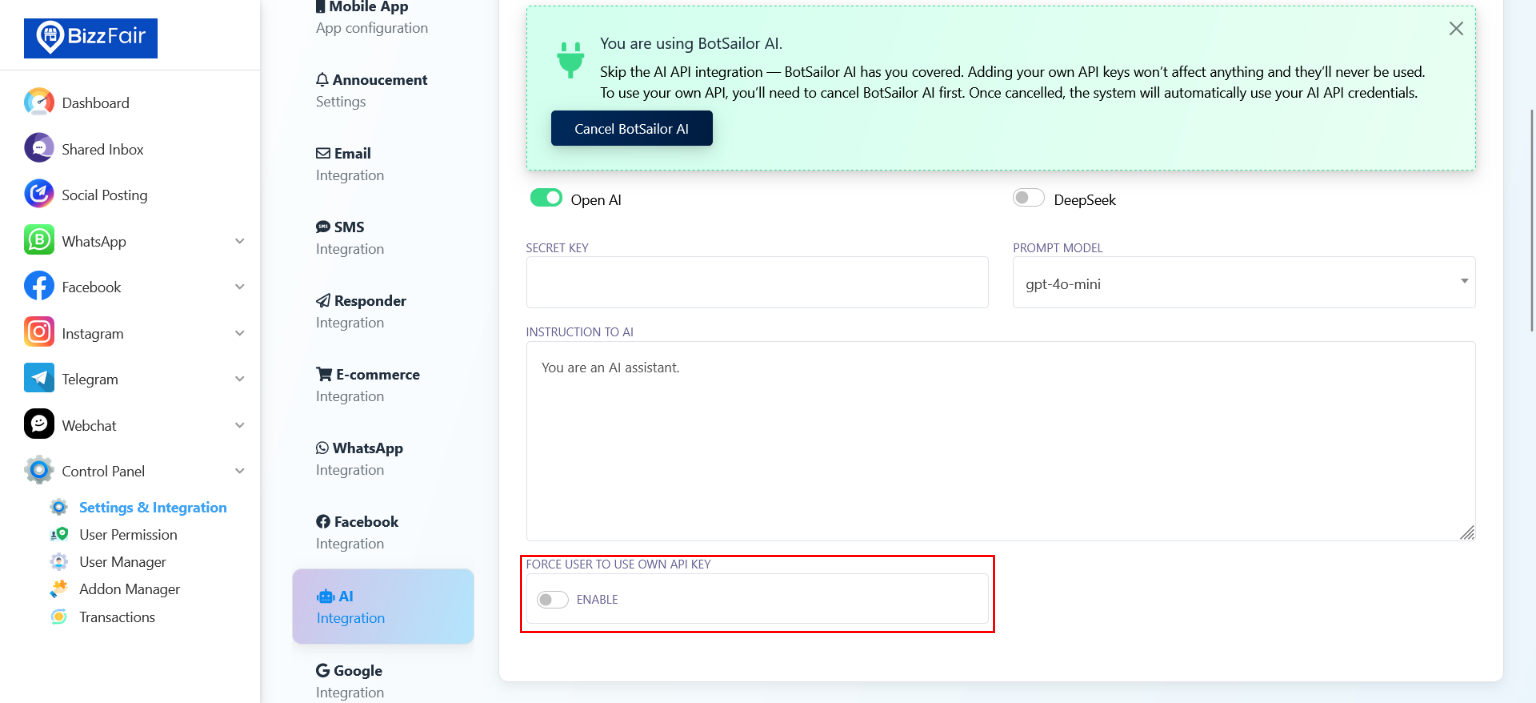Click the Secret Key input field

(757, 282)
